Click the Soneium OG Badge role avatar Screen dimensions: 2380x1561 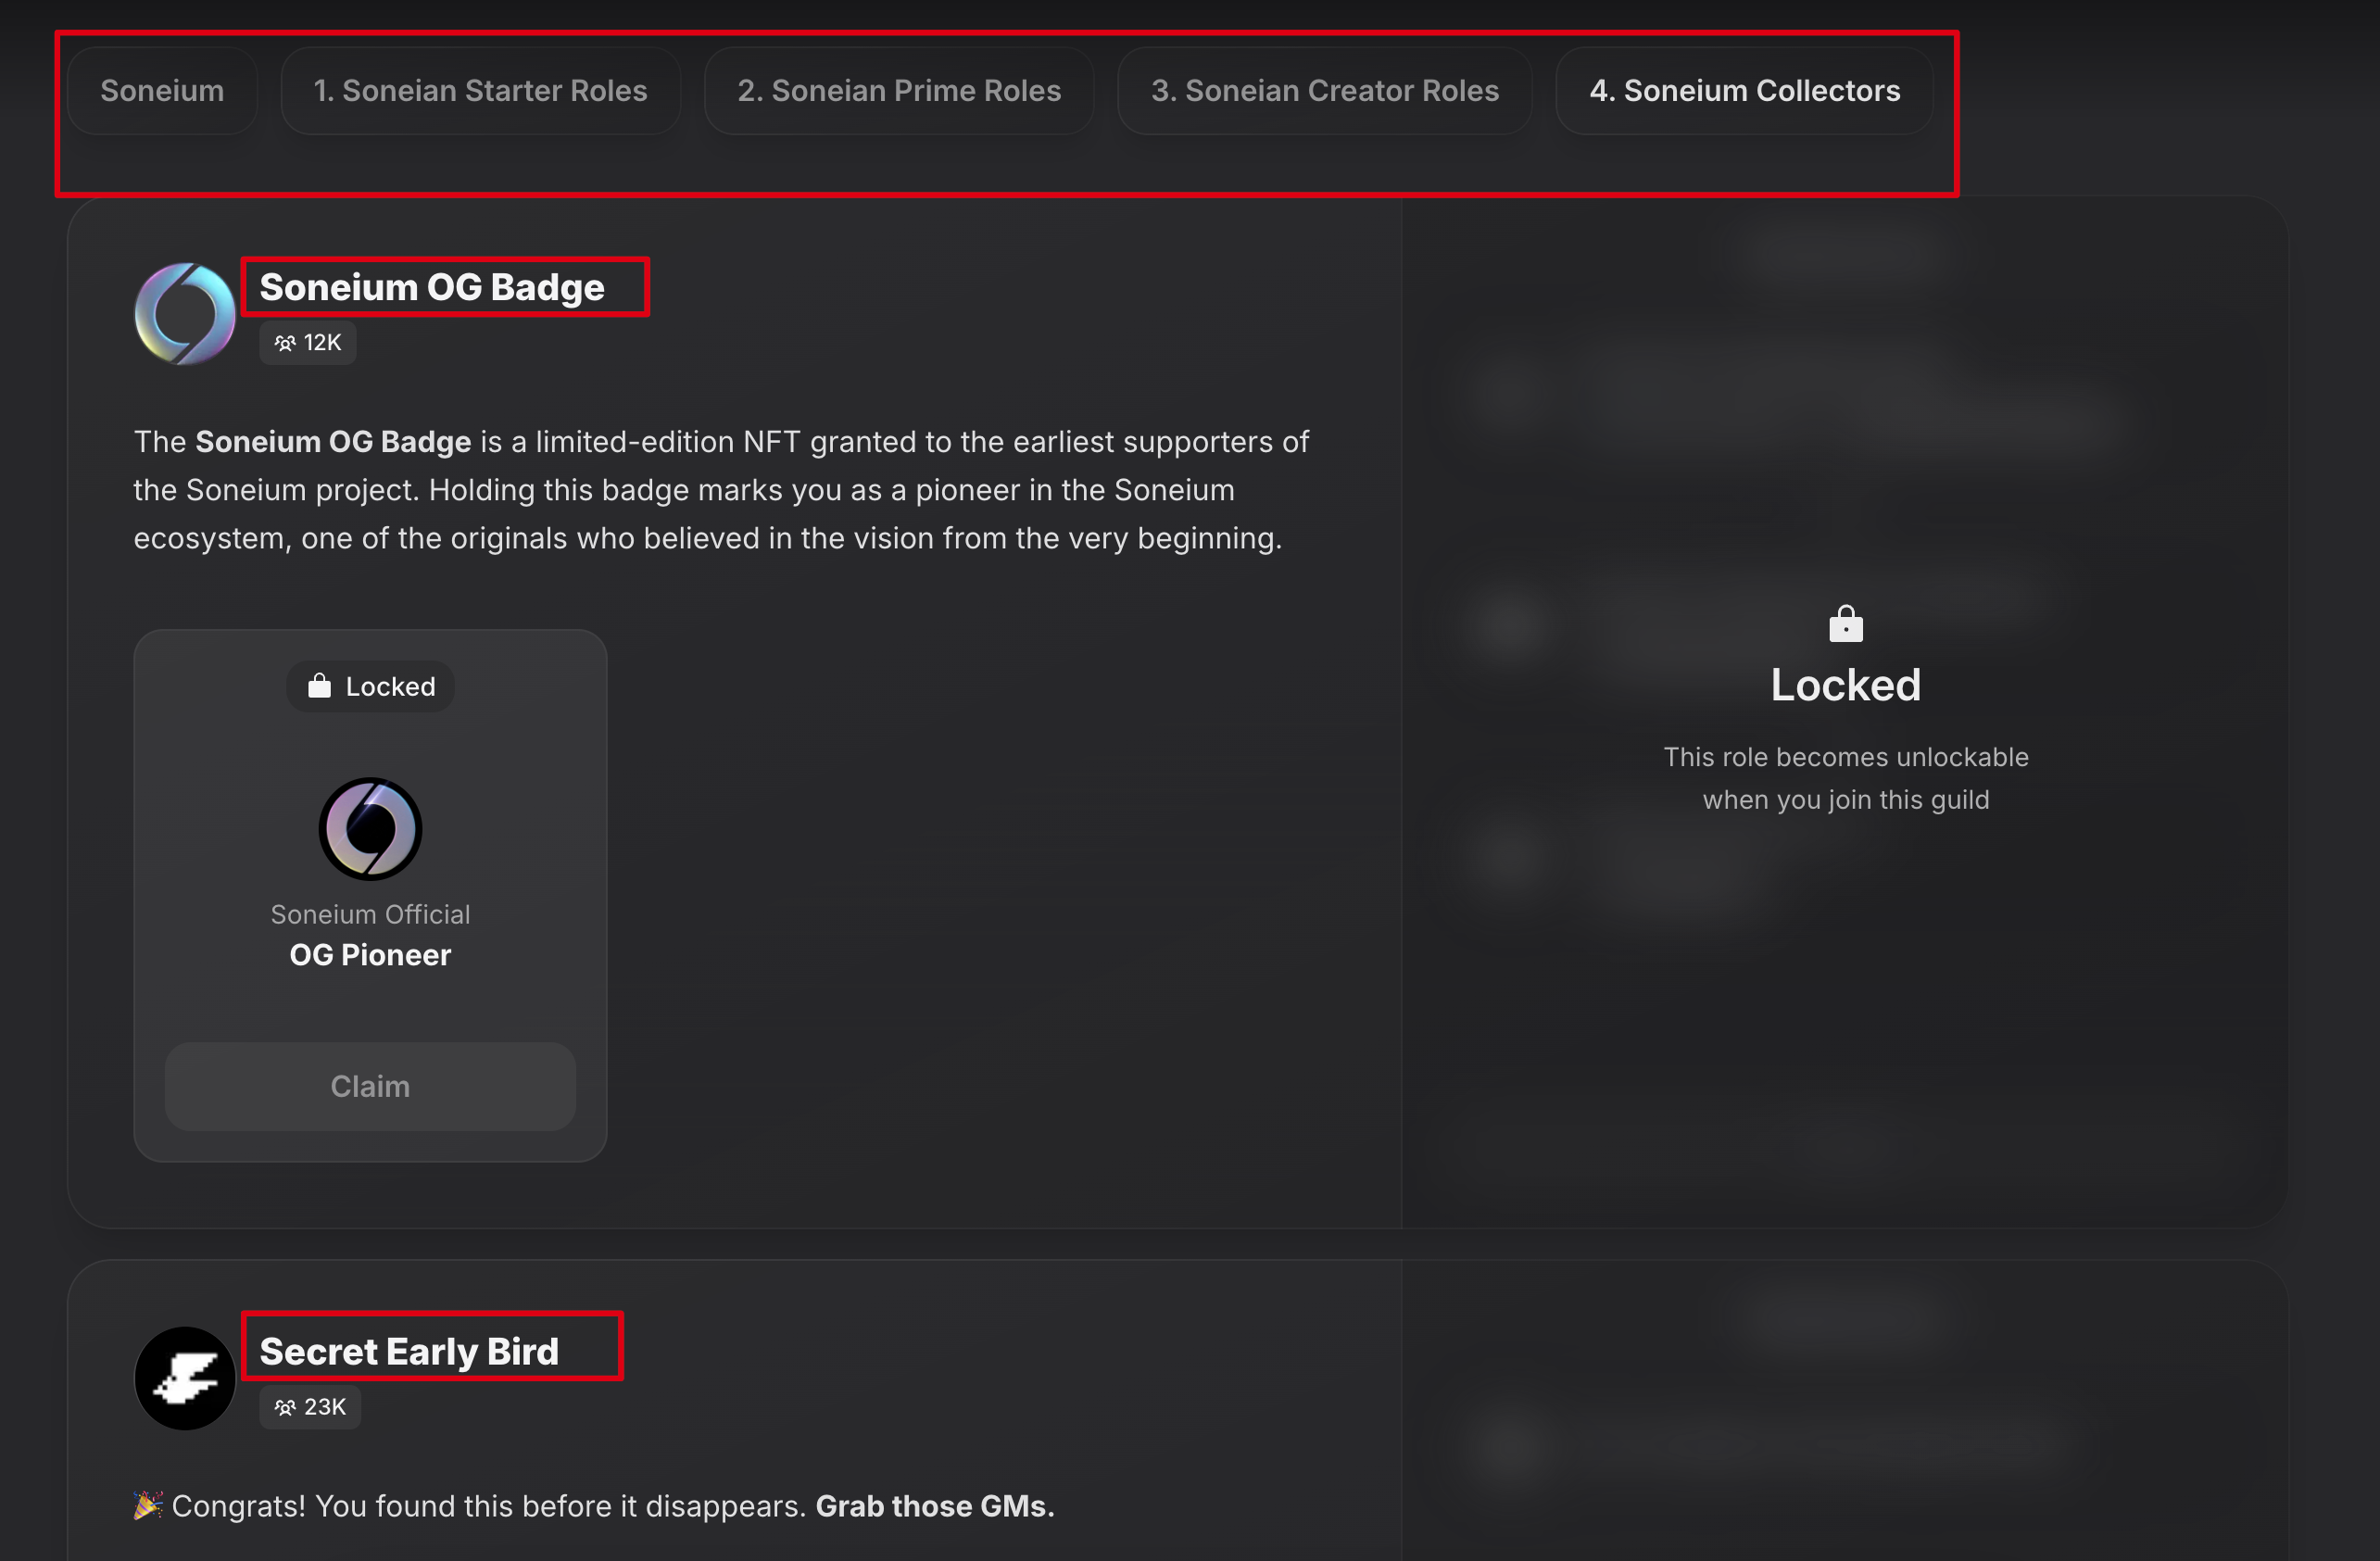coord(185,314)
